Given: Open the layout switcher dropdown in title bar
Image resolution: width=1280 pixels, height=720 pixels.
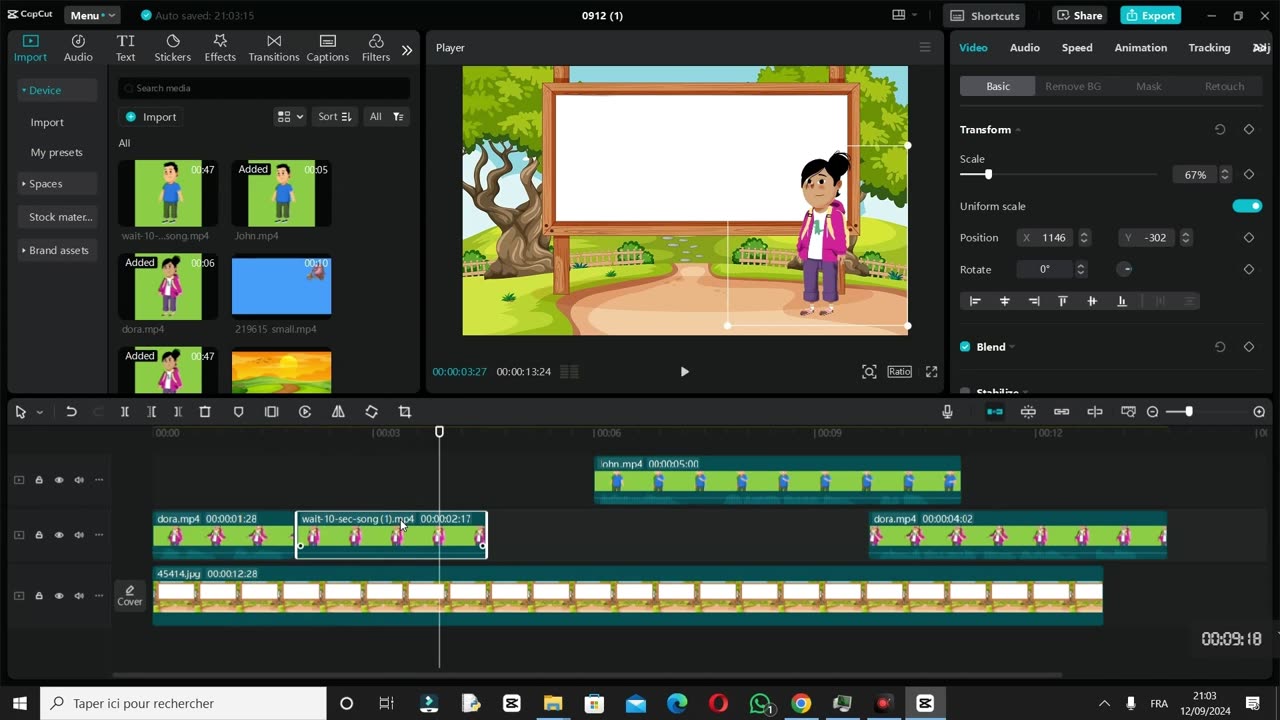Looking at the screenshot, I should [x=905, y=15].
